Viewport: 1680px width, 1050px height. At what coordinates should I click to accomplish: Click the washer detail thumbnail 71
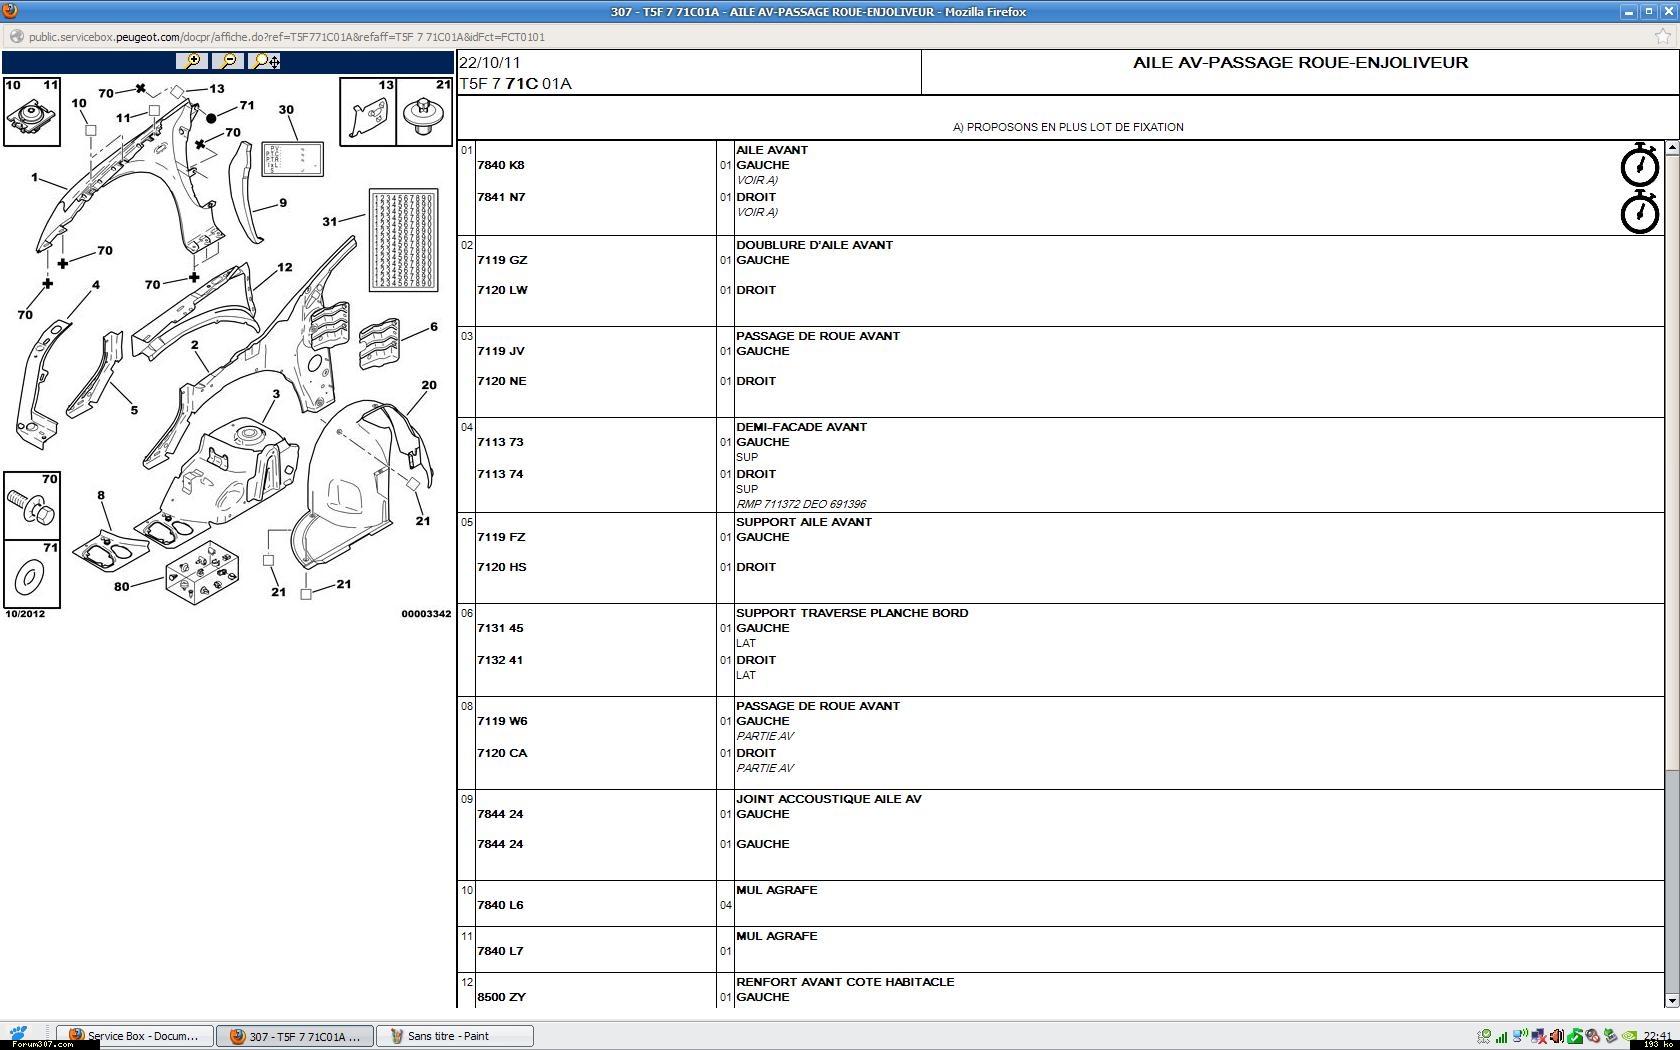tap(31, 574)
